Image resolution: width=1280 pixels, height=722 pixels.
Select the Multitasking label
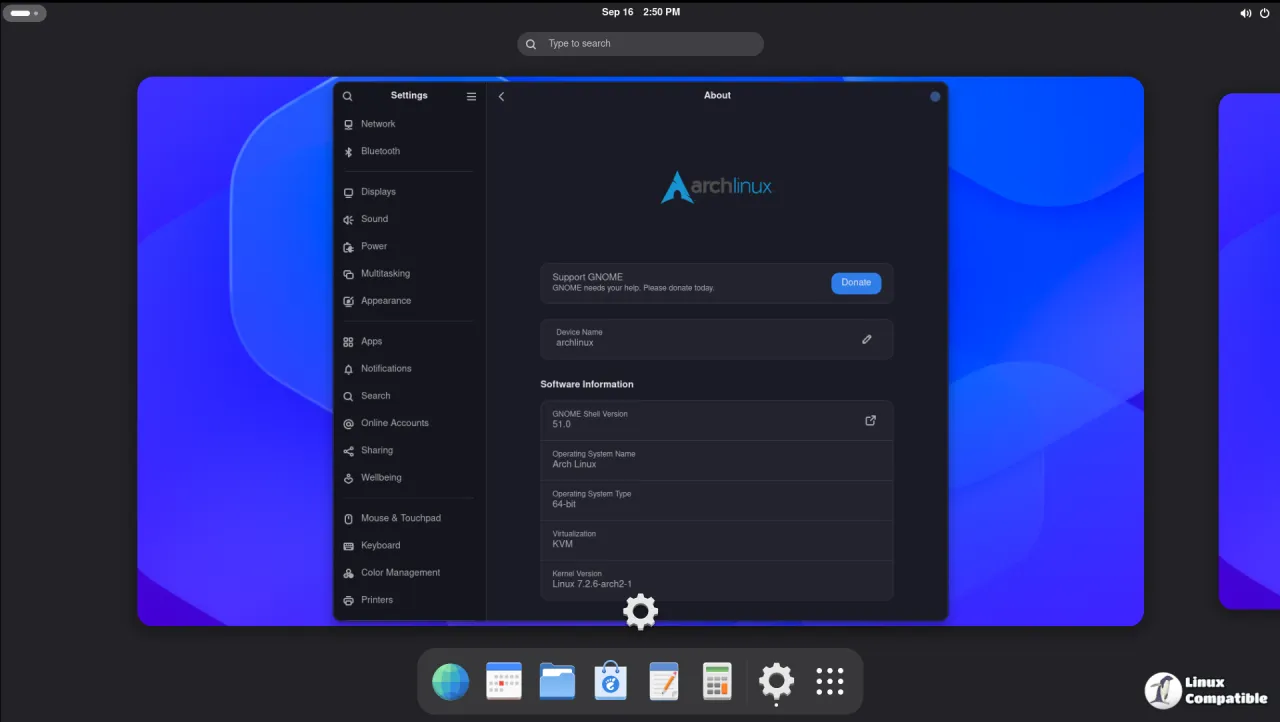point(385,274)
